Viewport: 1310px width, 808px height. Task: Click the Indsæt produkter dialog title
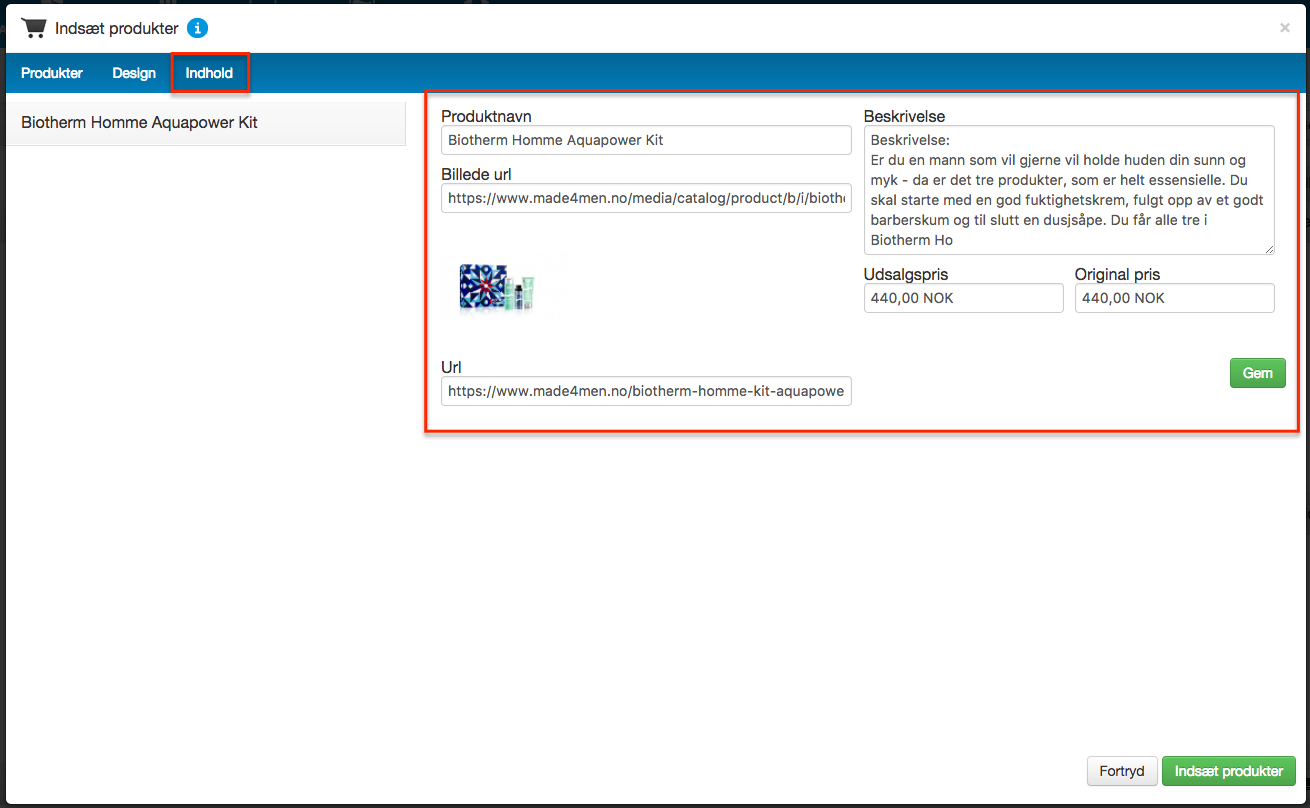coord(117,28)
